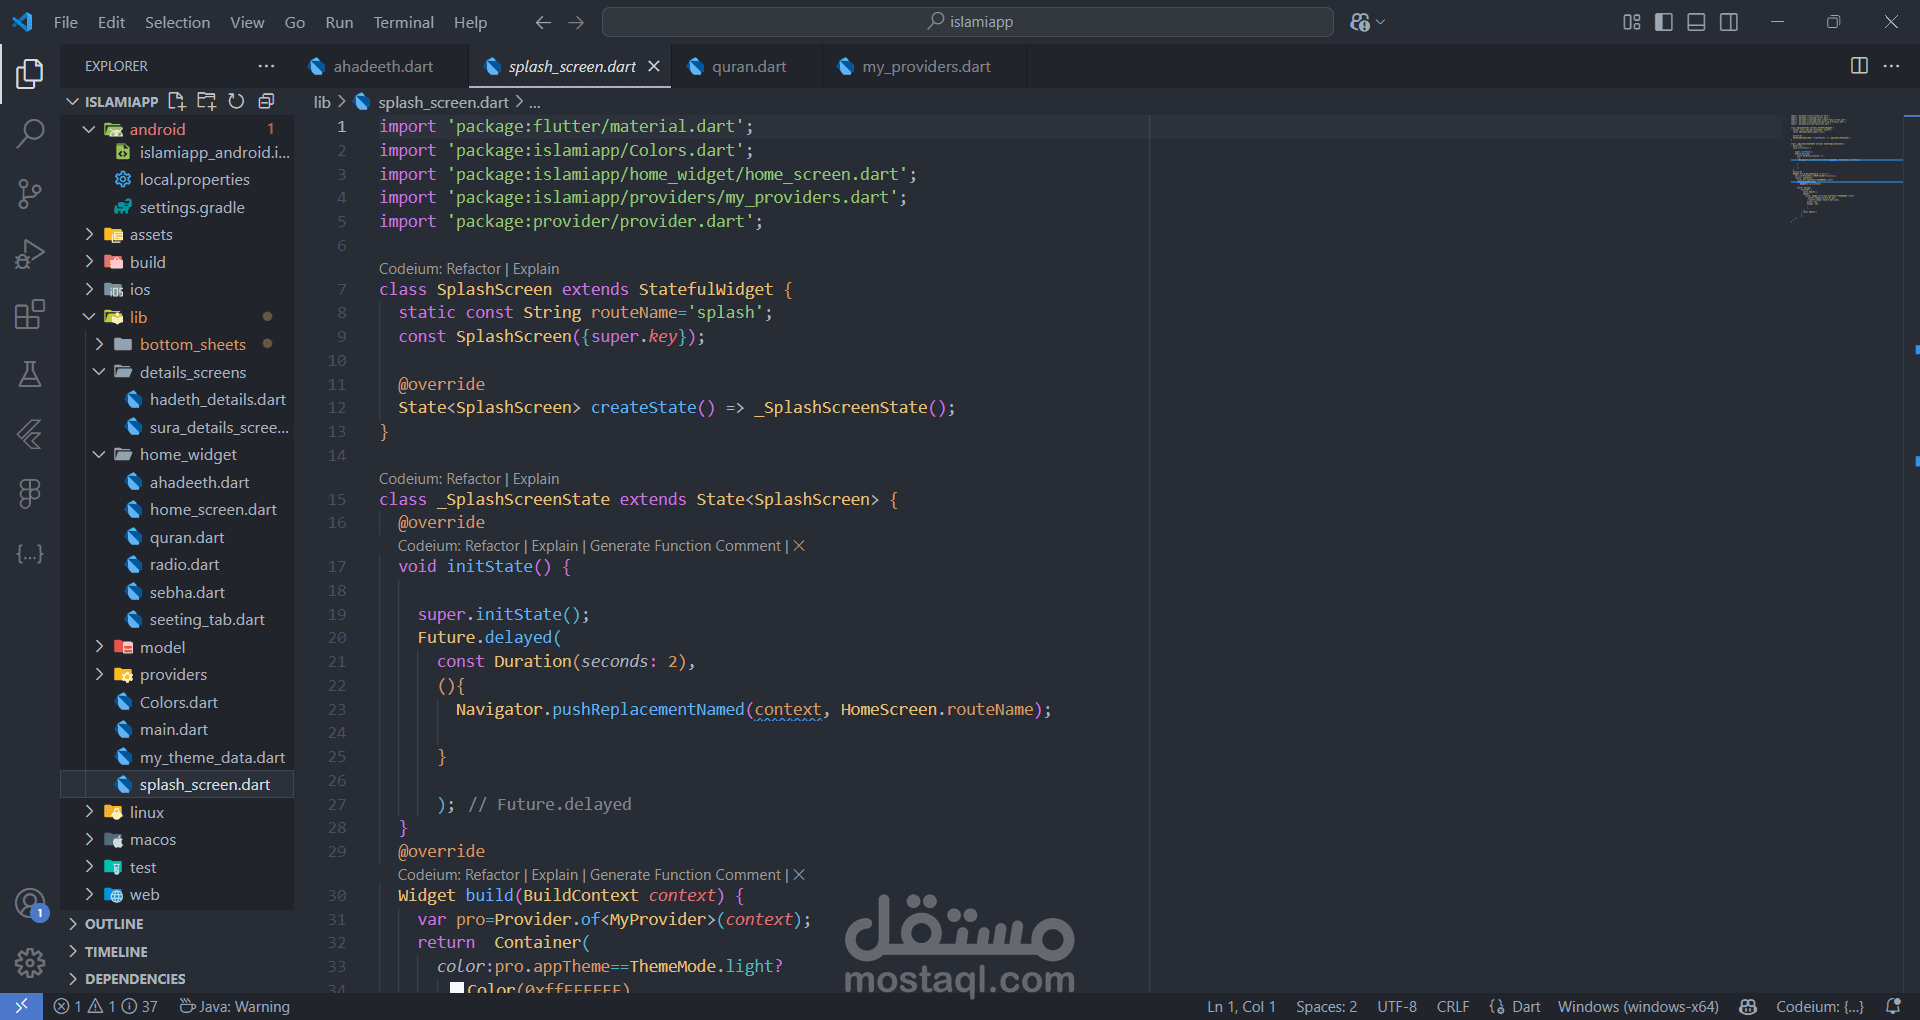Click New File icon in ISLAMIAPP header
Screen dimensions: 1920x1020
point(177,101)
